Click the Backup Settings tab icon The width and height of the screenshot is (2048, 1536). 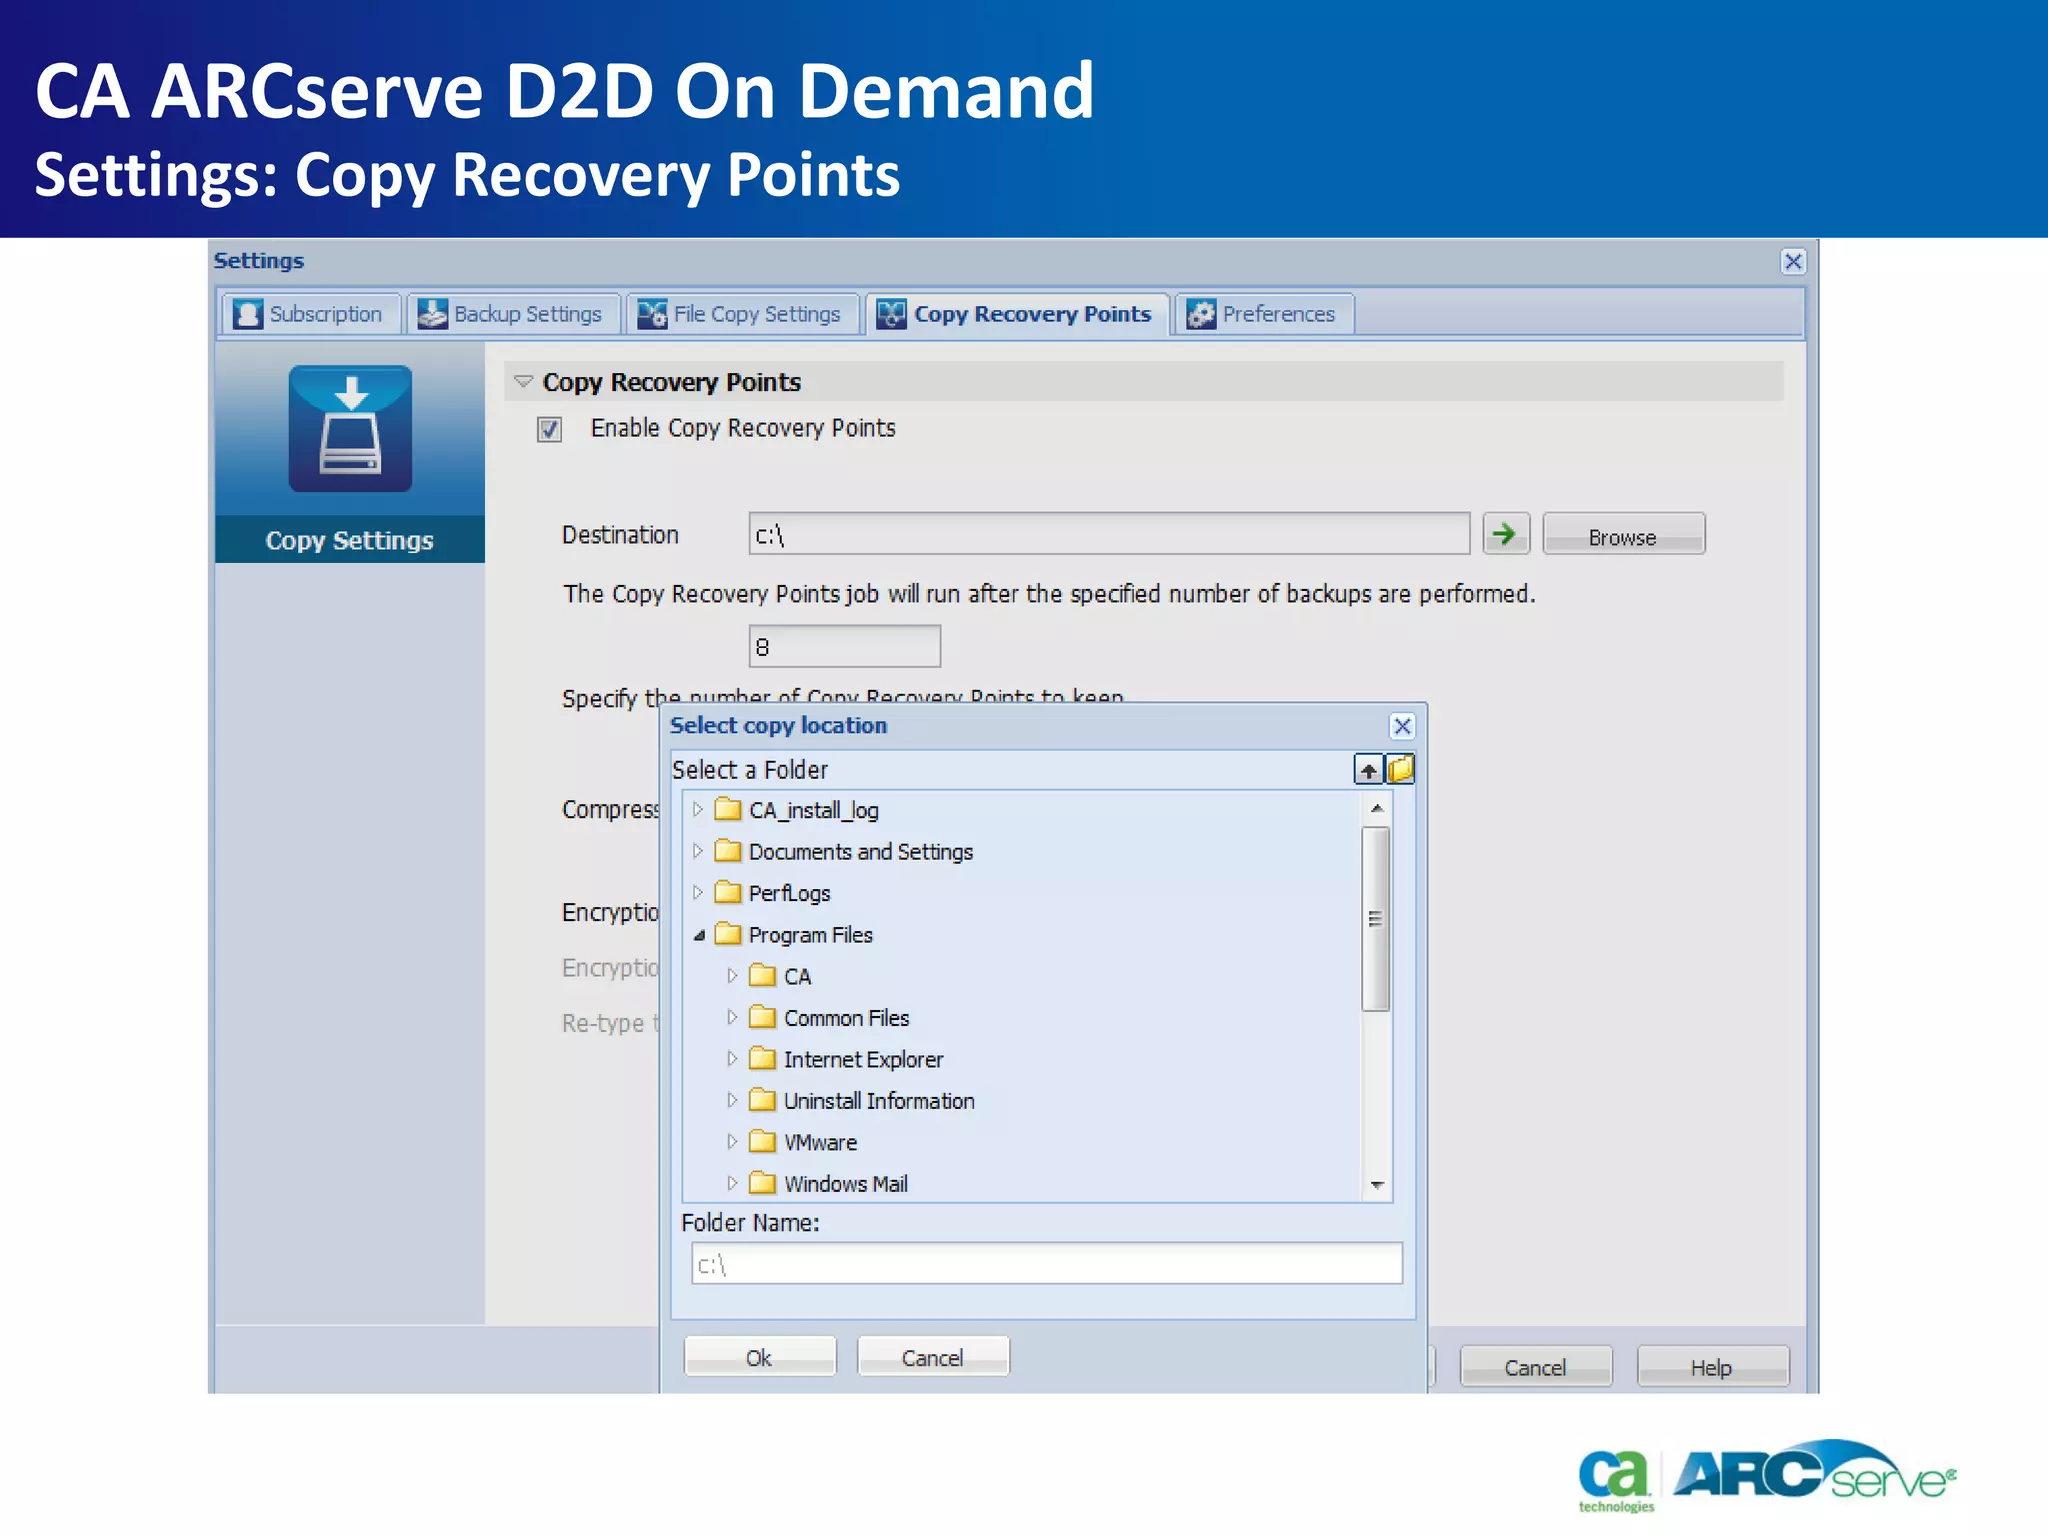pyautogui.click(x=432, y=314)
